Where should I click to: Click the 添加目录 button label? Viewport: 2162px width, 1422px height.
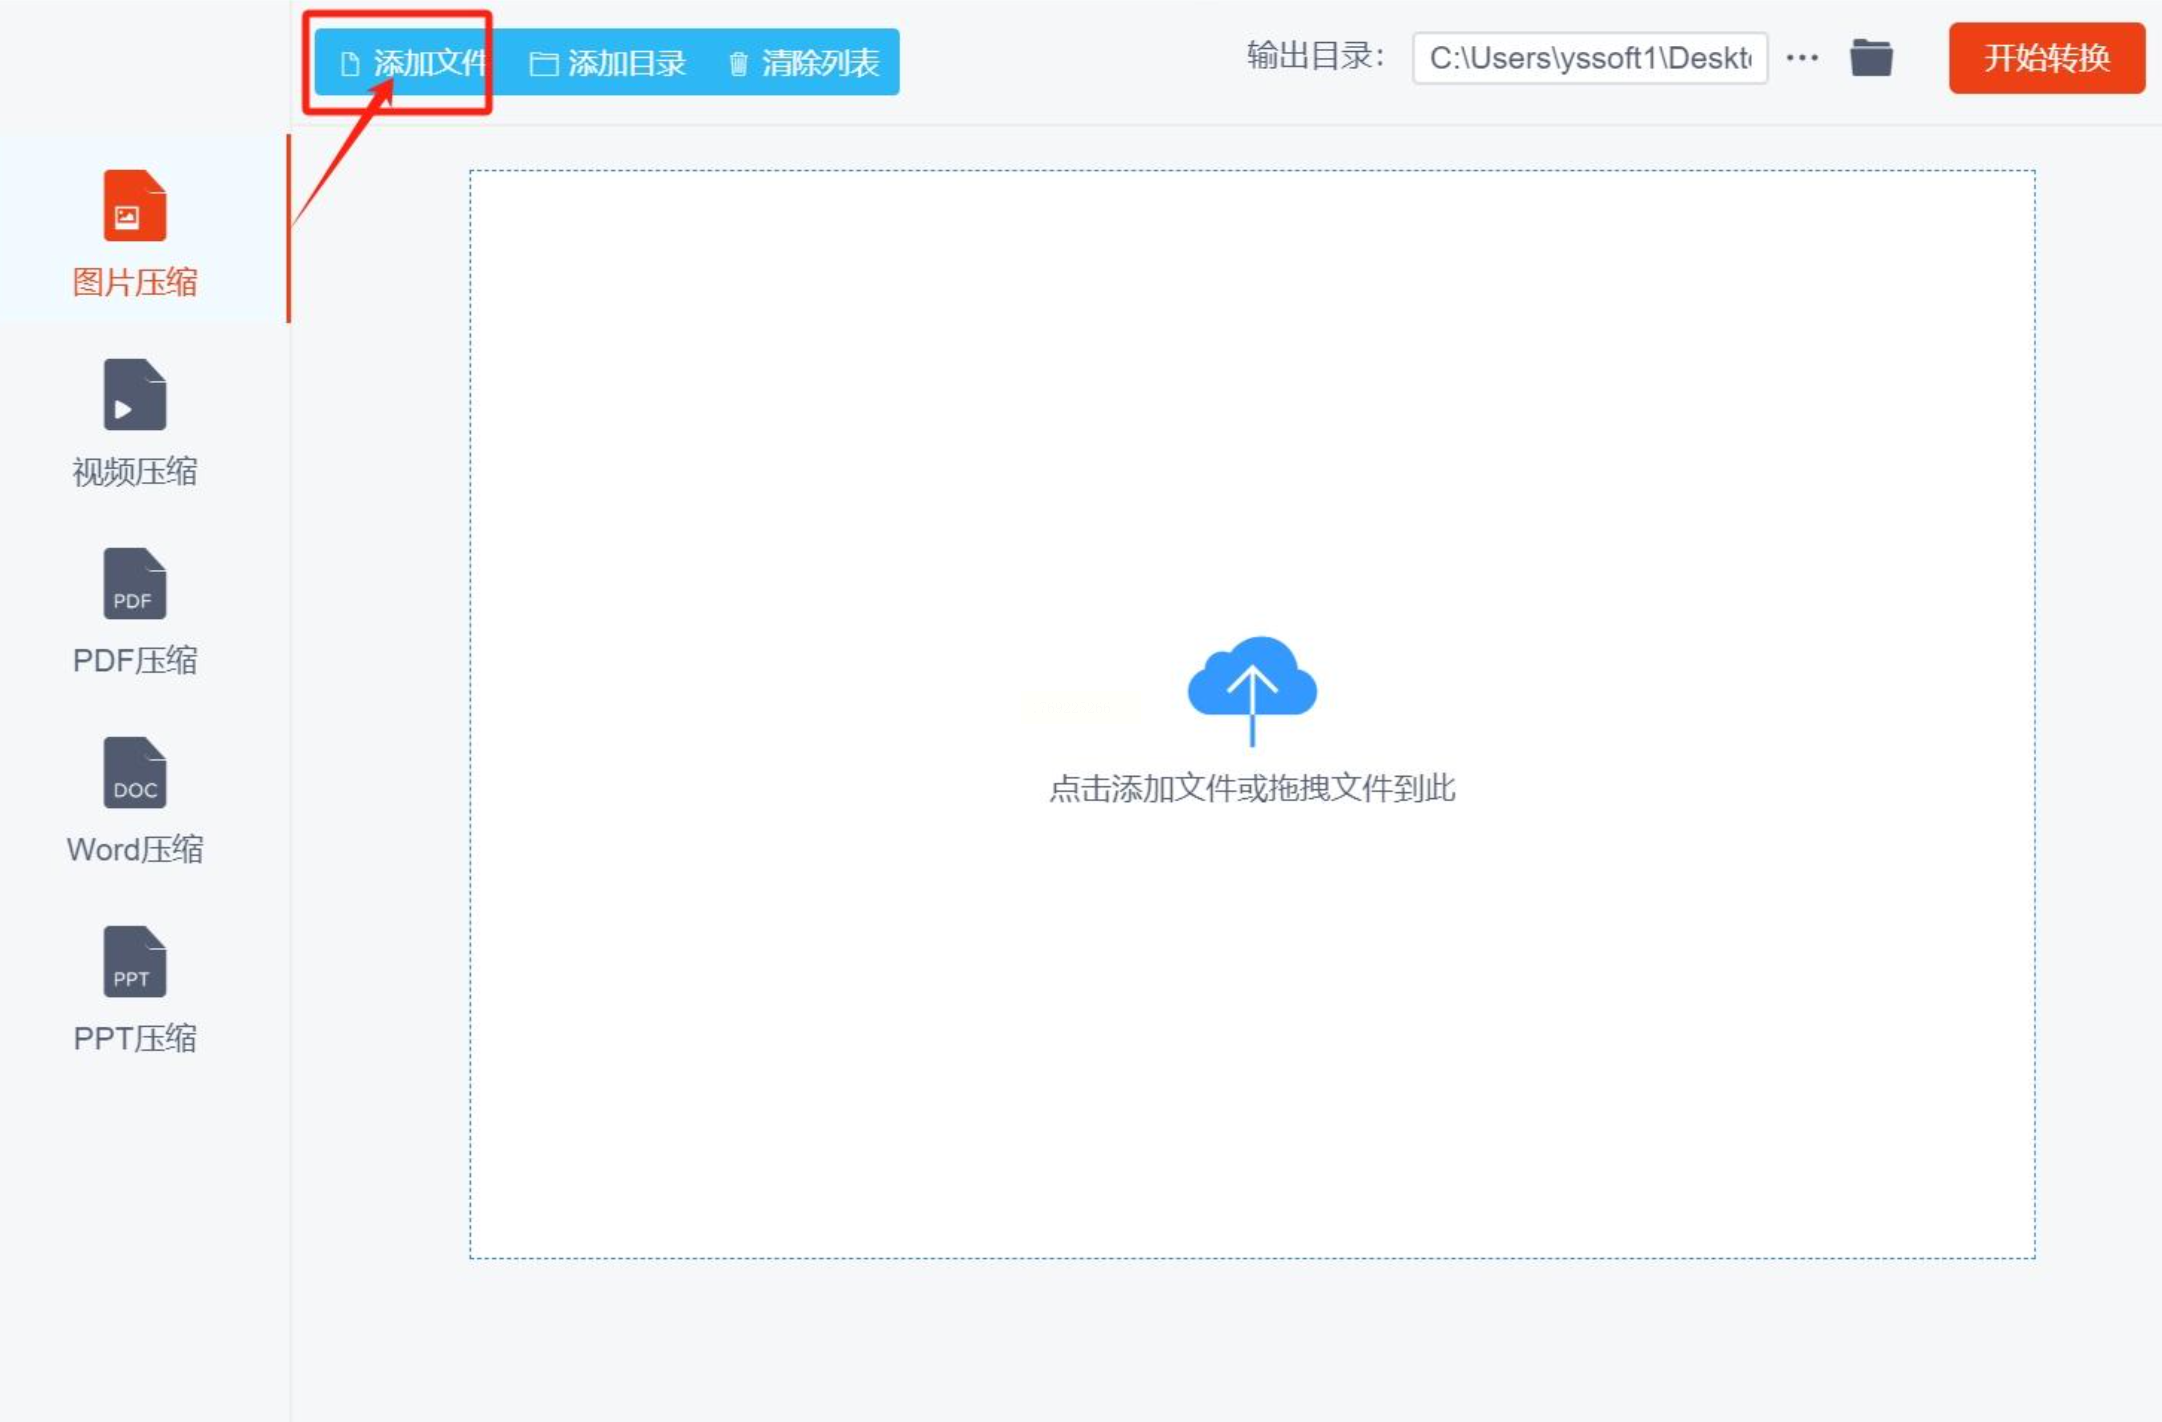point(627,63)
